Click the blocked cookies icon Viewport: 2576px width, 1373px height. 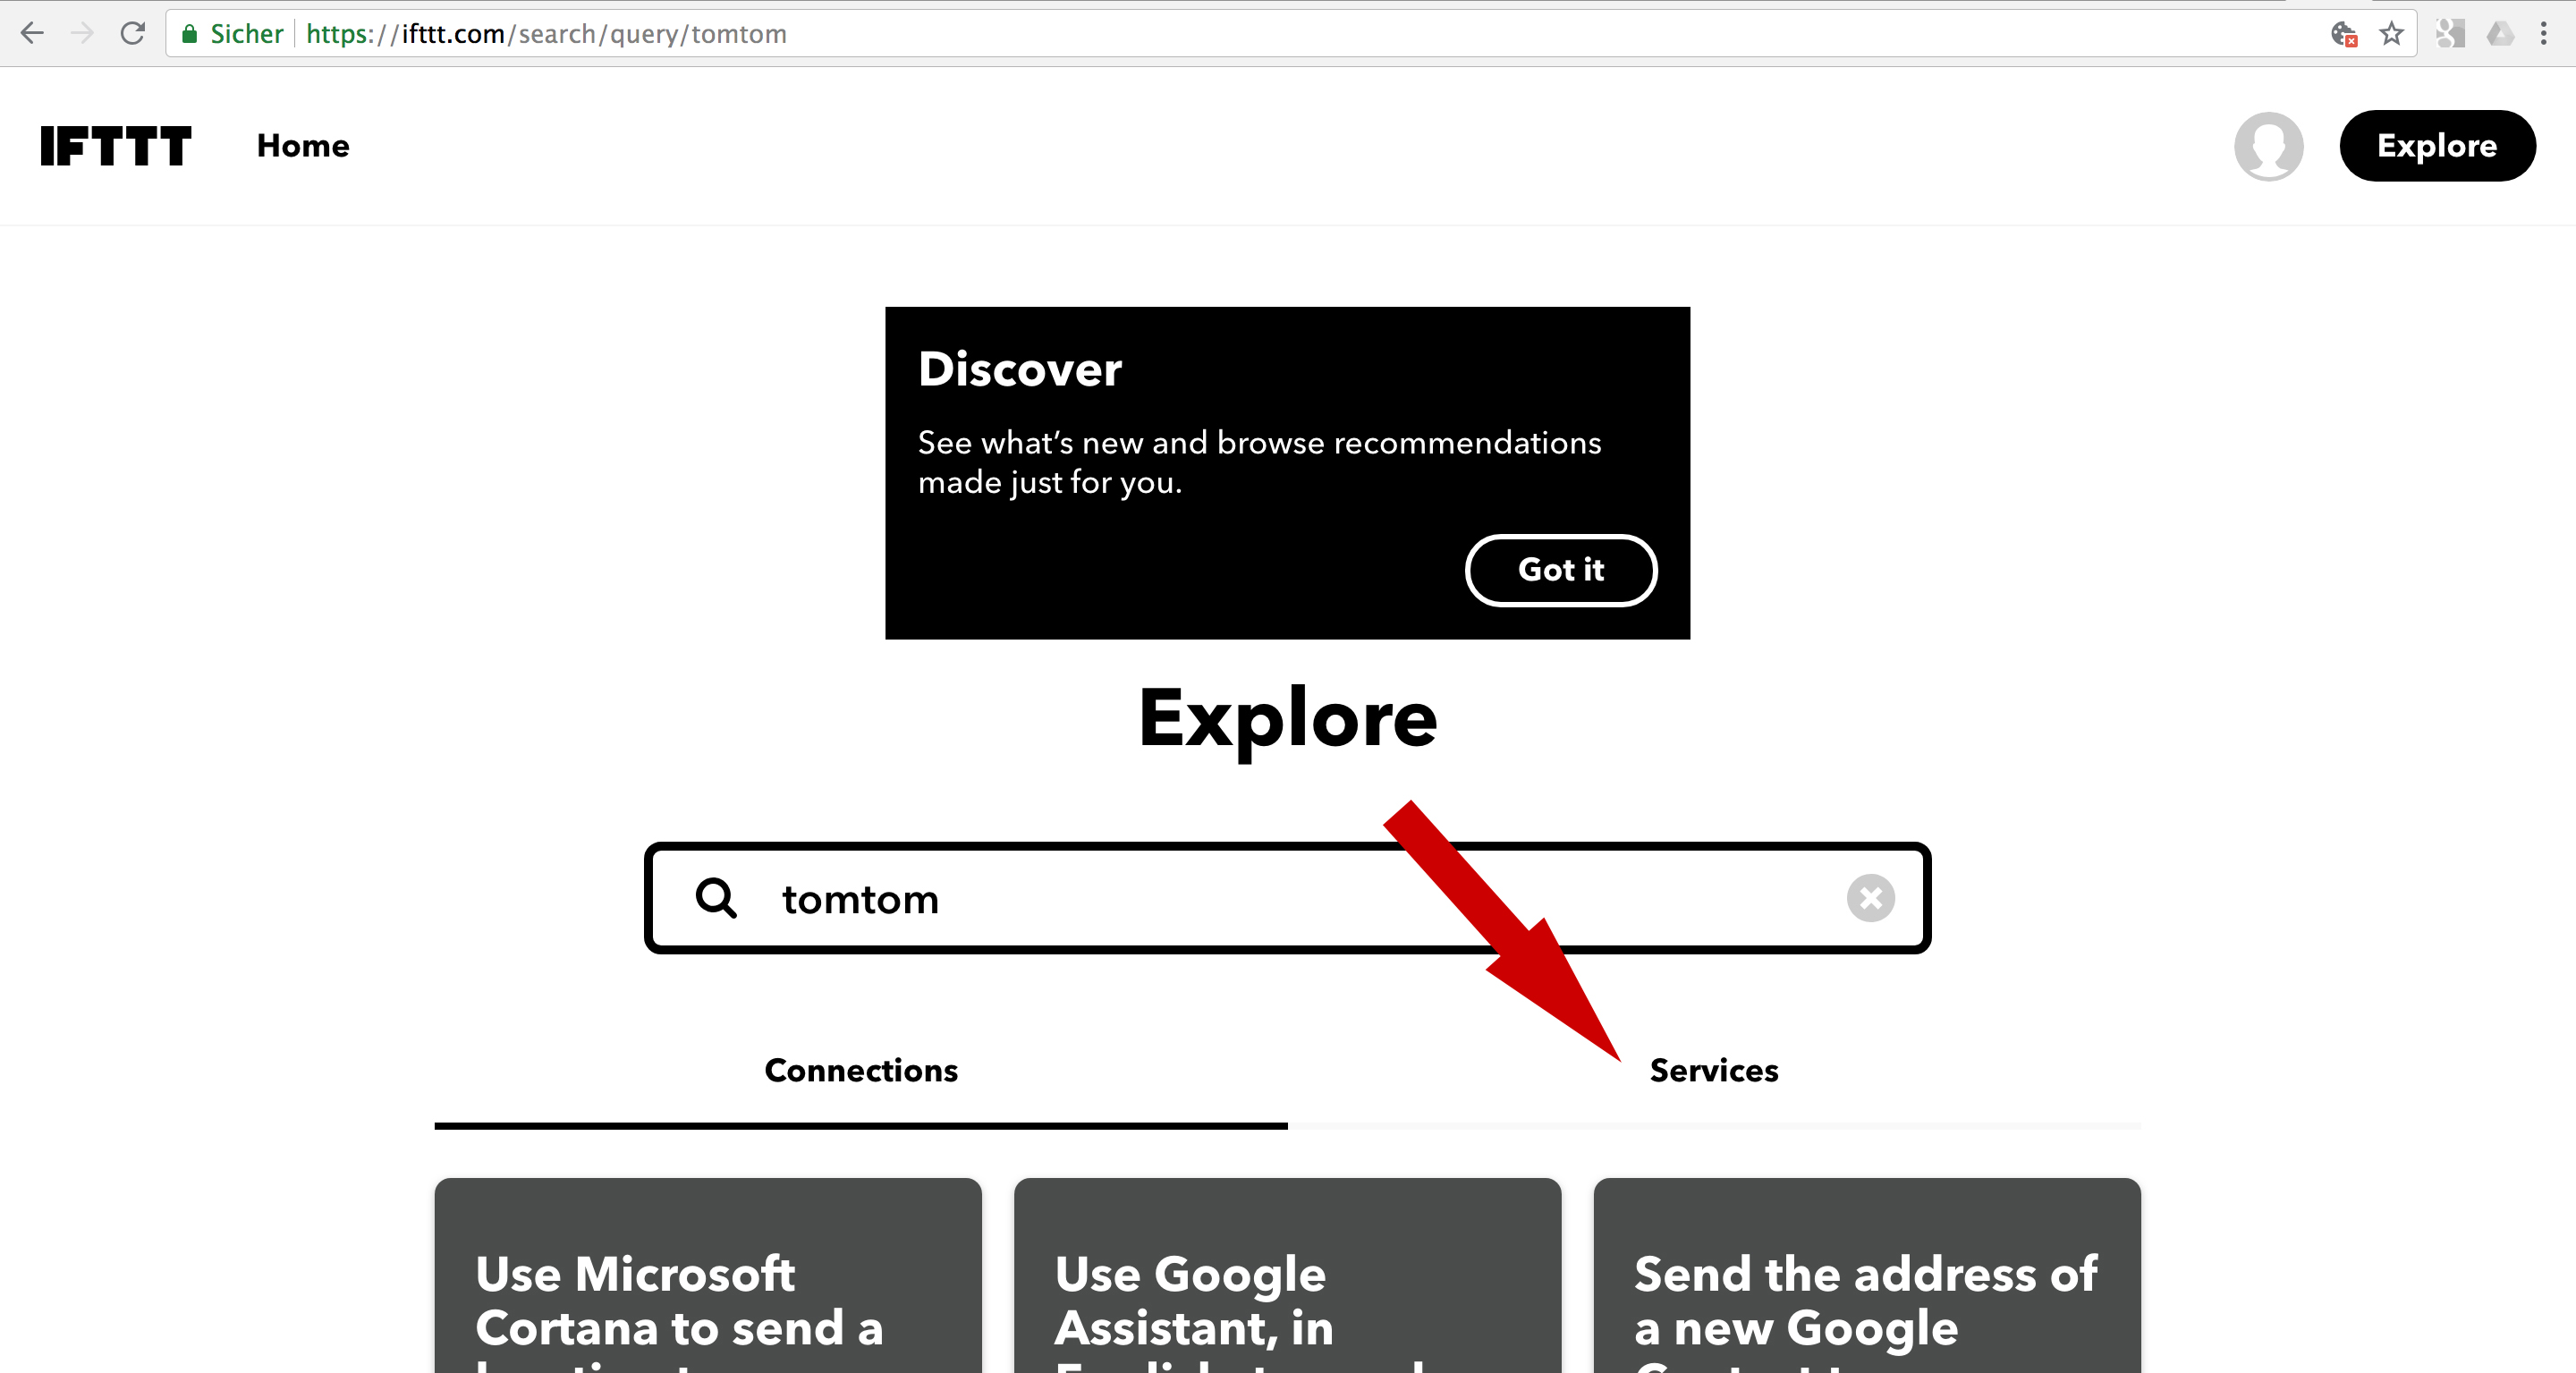[x=2343, y=34]
